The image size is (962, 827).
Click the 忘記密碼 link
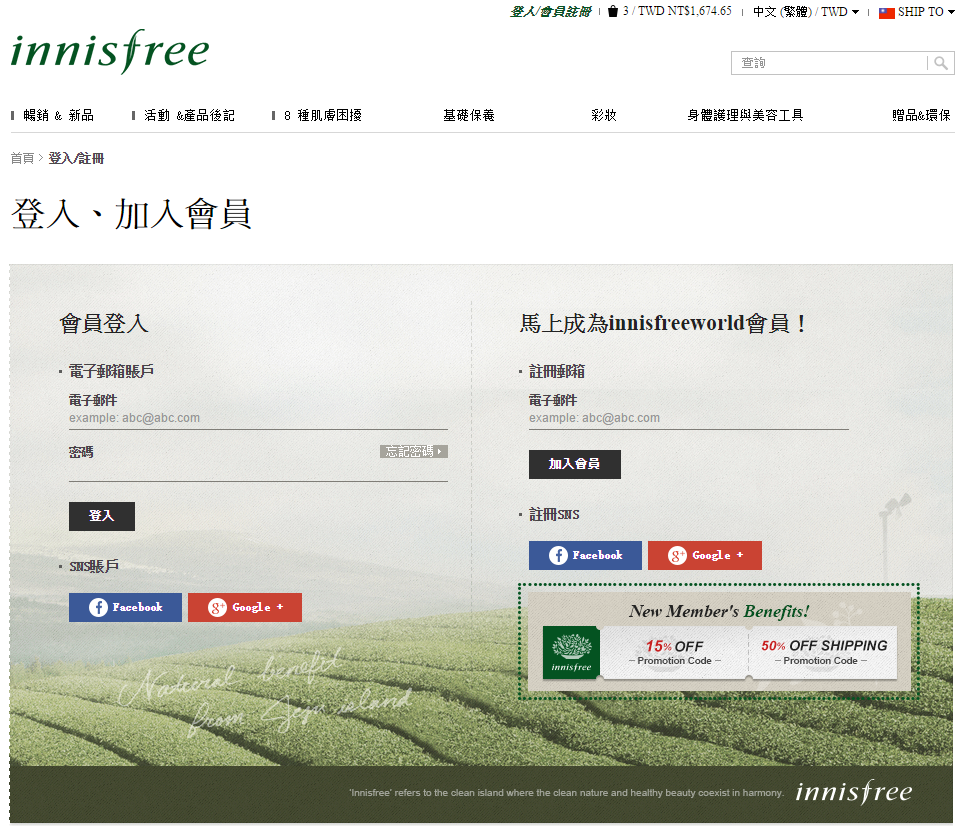click(414, 452)
